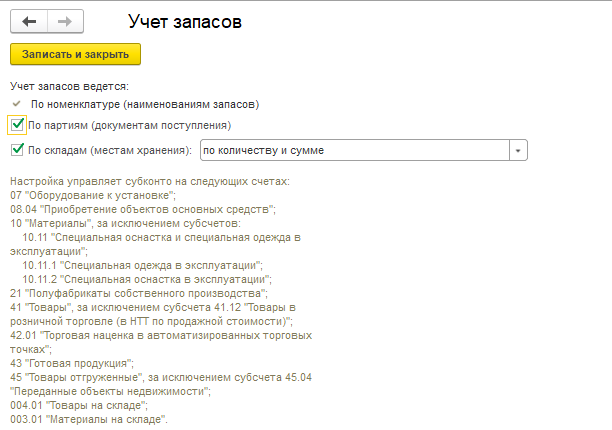The height and width of the screenshot is (430, 612).
Task: Click line 41 "Товары", за исключением субсчета 41.12
Action: pos(153,307)
